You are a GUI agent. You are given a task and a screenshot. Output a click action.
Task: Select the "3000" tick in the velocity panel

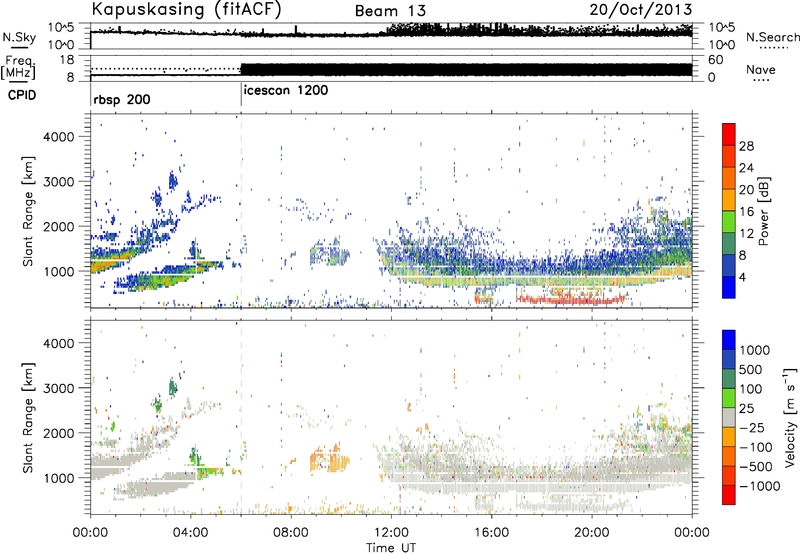pos(59,388)
